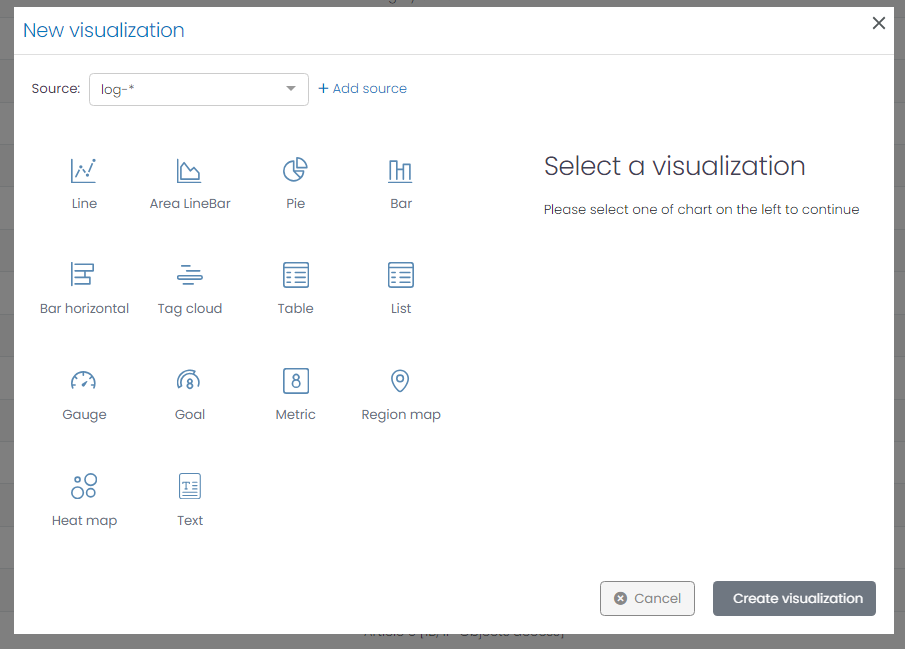Click the Source: label
The width and height of the screenshot is (905, 649).
coord(55,88)
